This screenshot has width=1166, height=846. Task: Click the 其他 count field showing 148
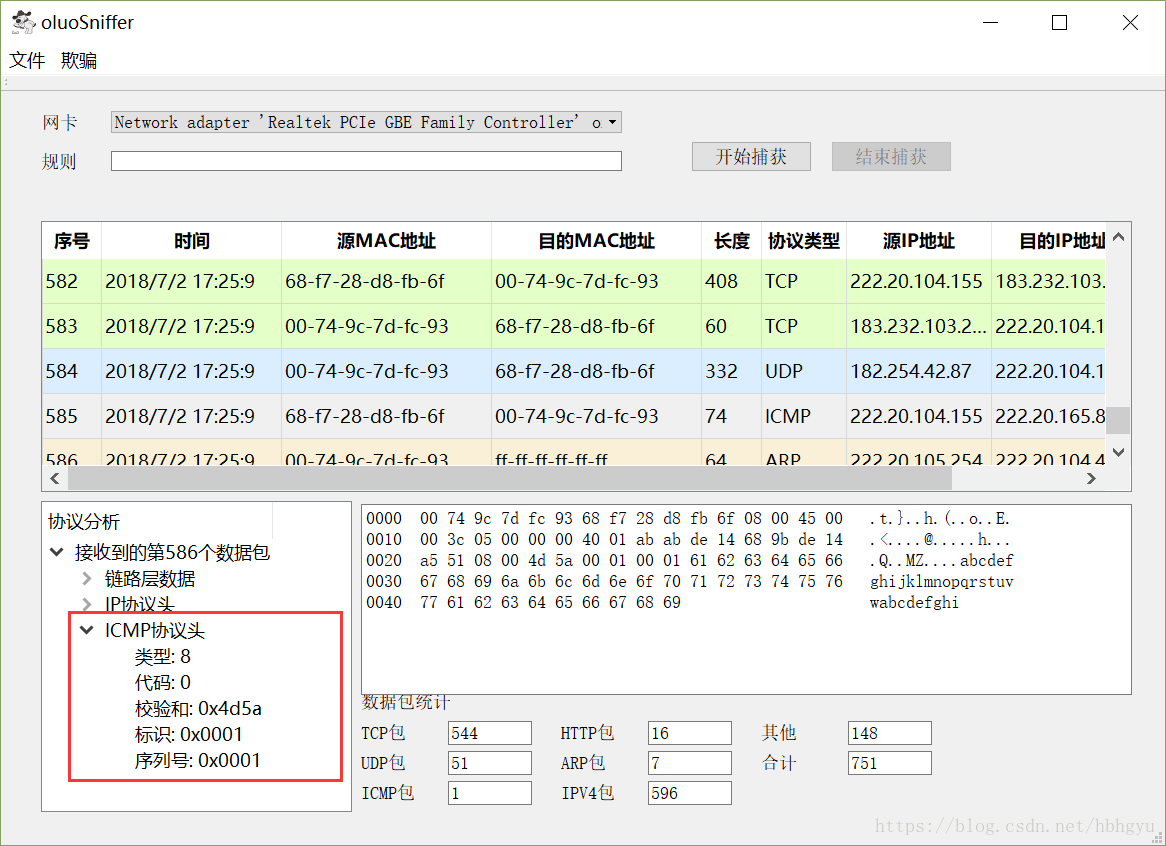pos(889,733)
